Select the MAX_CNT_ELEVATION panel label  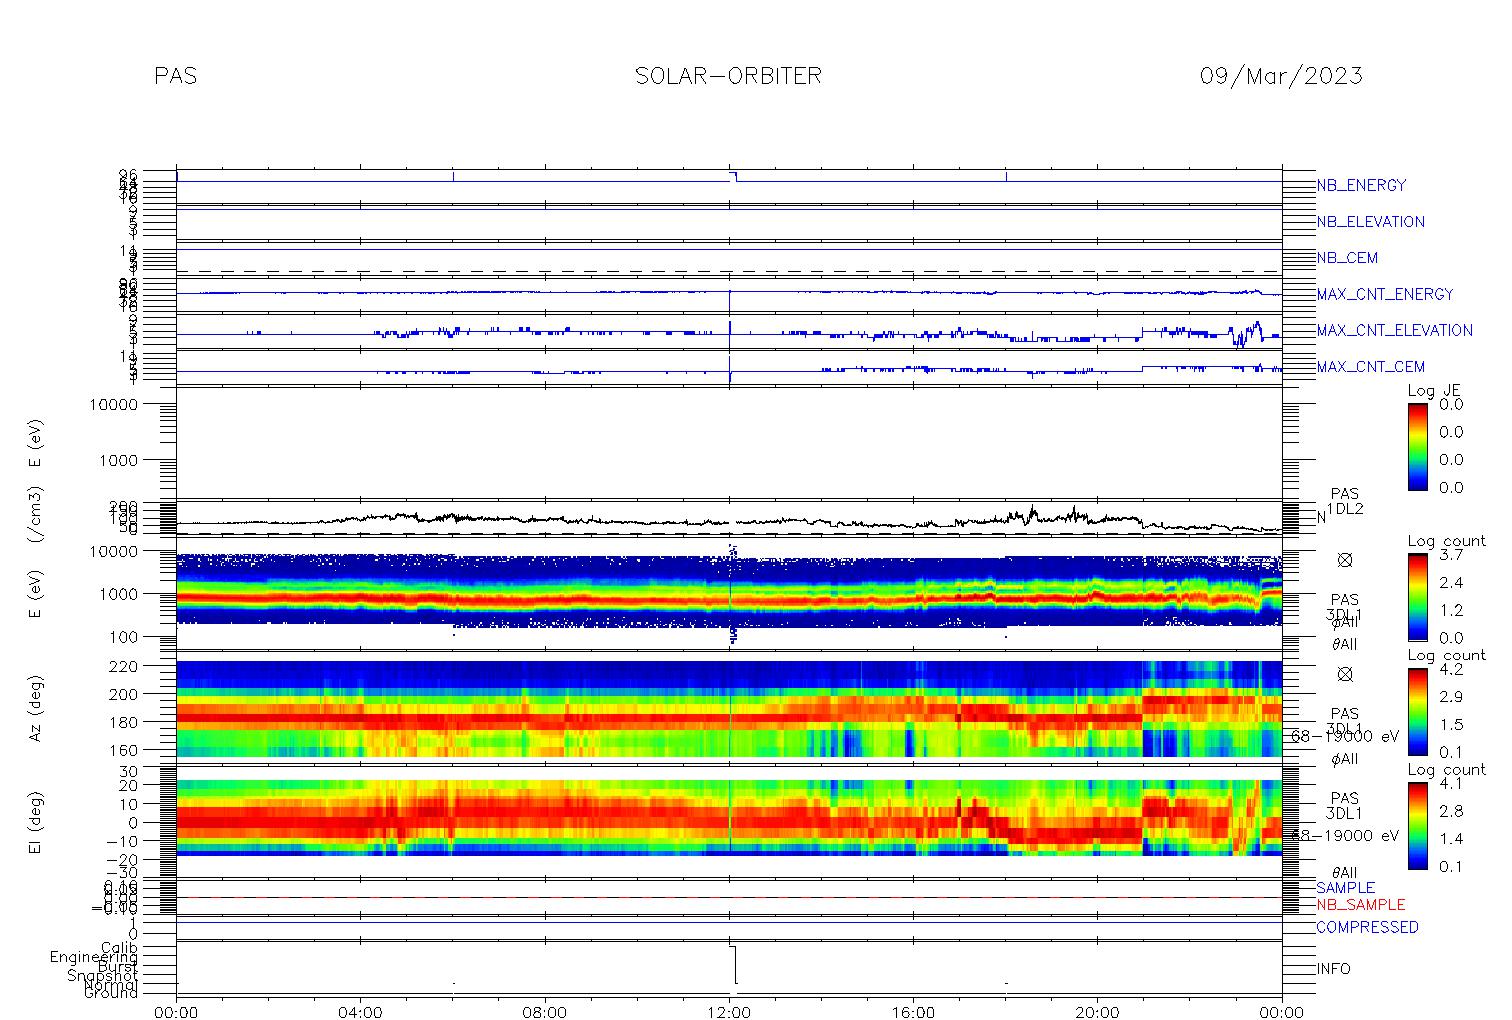tap(1394, 330)
